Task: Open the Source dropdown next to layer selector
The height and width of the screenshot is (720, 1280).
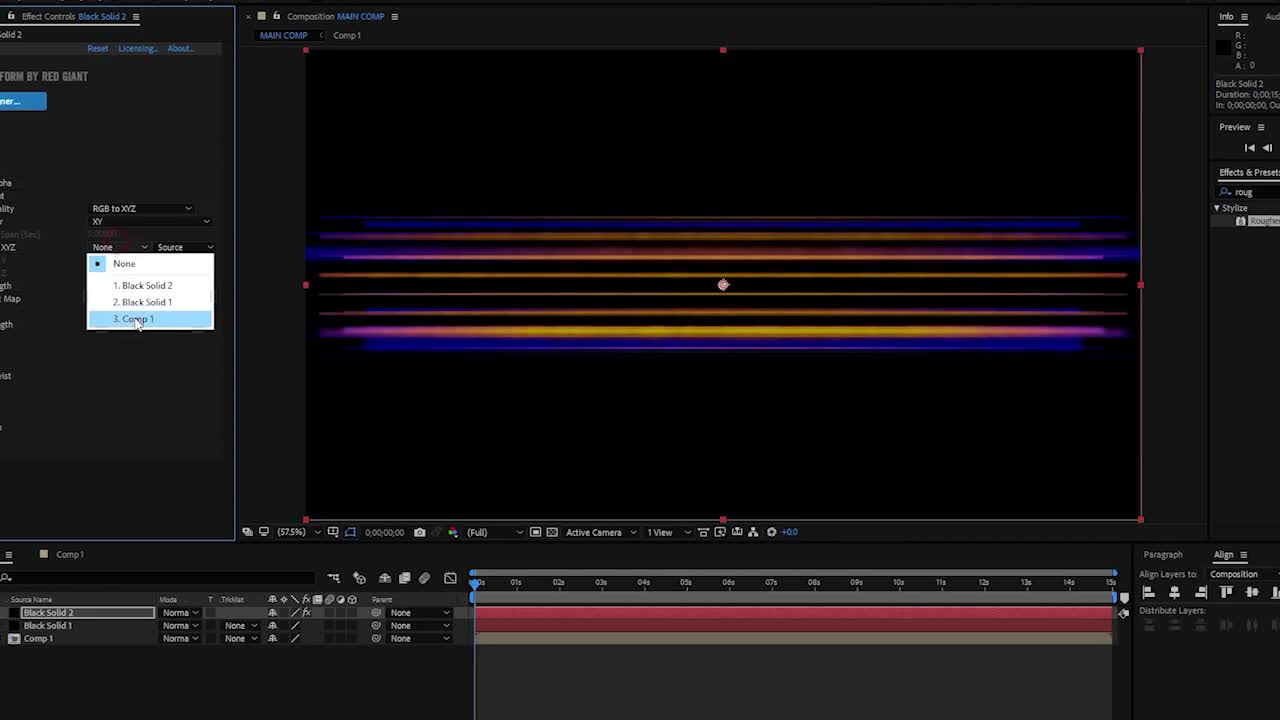Action: [185, 247]
